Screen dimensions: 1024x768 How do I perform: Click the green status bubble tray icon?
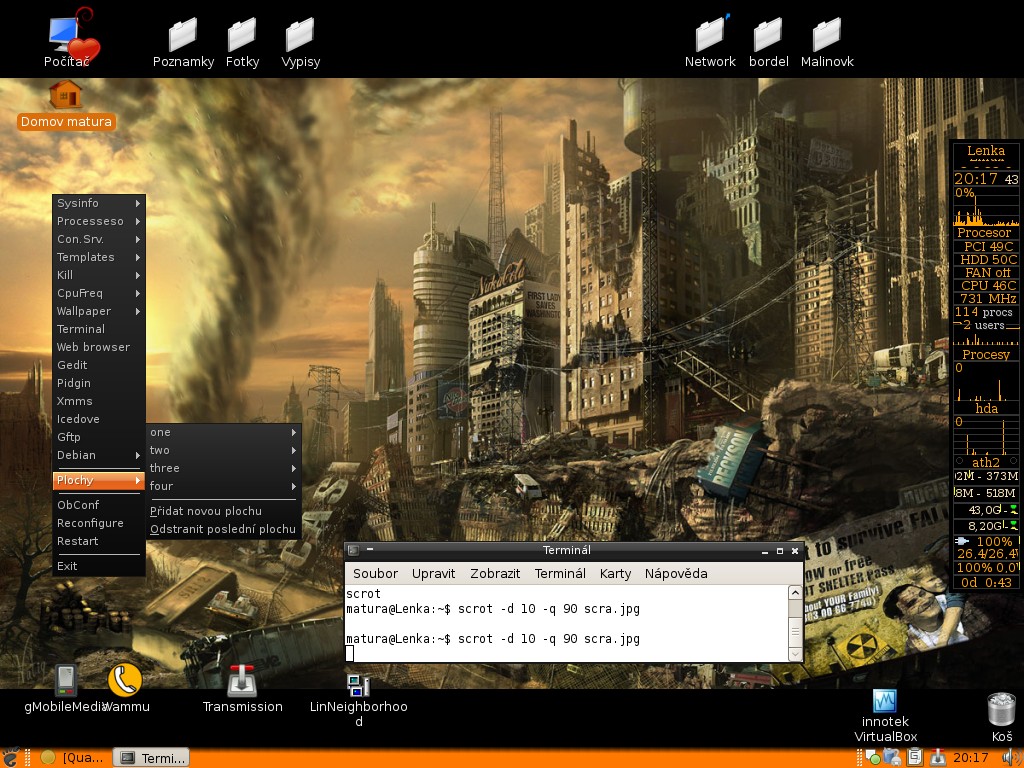click(x=873, y=758)
